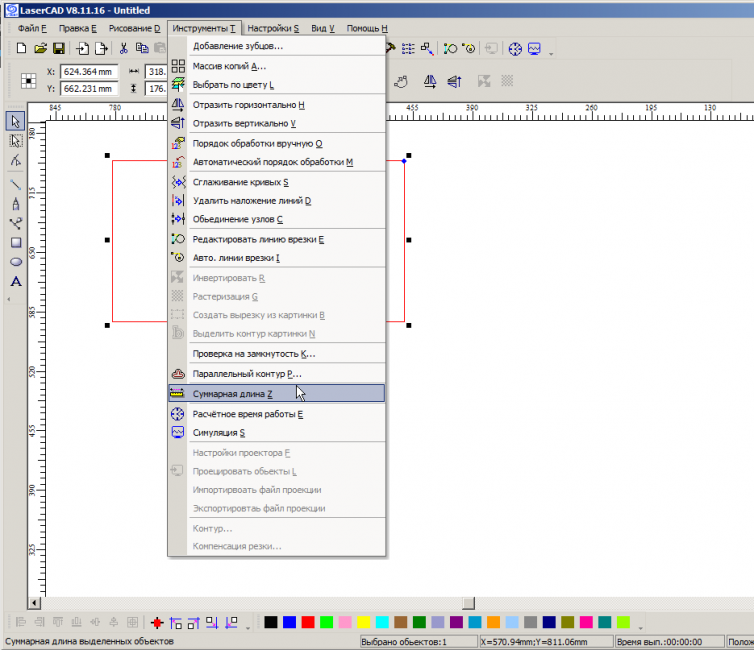
Task: Select Массив копий from the menu
Action: (x=229, y=66)
